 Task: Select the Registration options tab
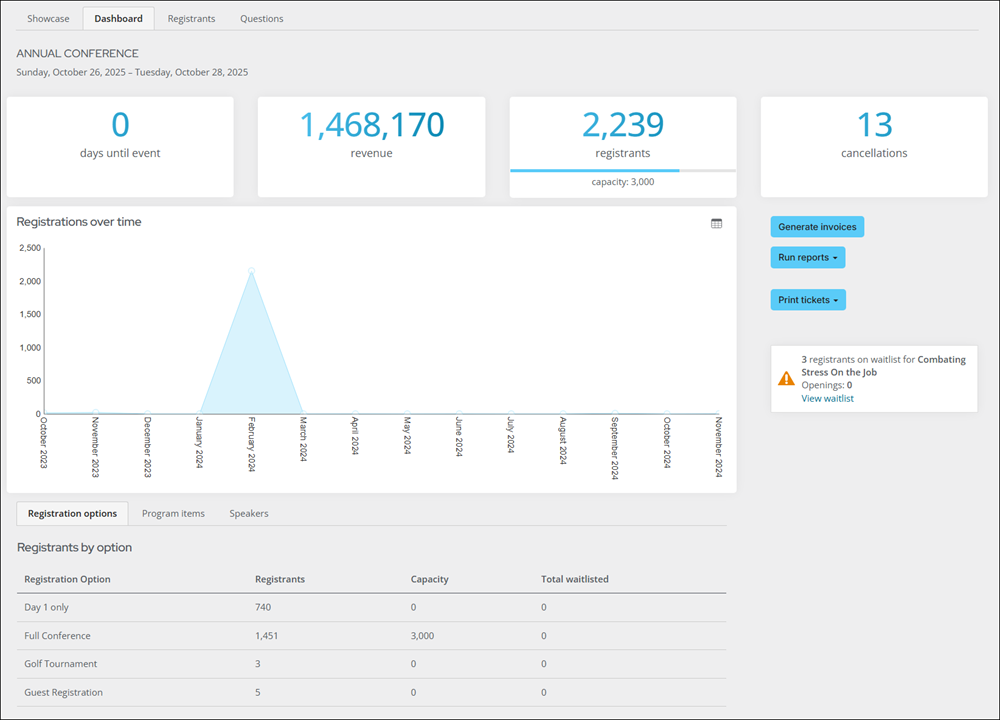72,513
